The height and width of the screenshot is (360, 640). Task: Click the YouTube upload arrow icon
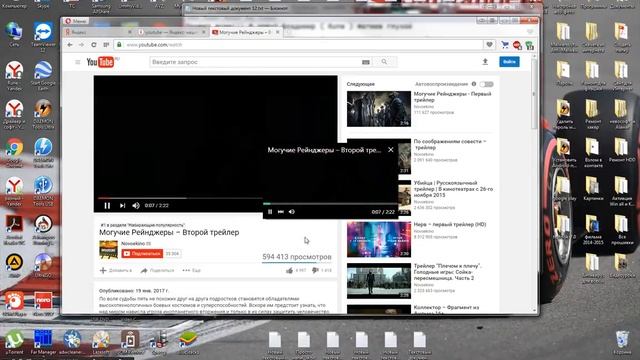coord(485,62)
